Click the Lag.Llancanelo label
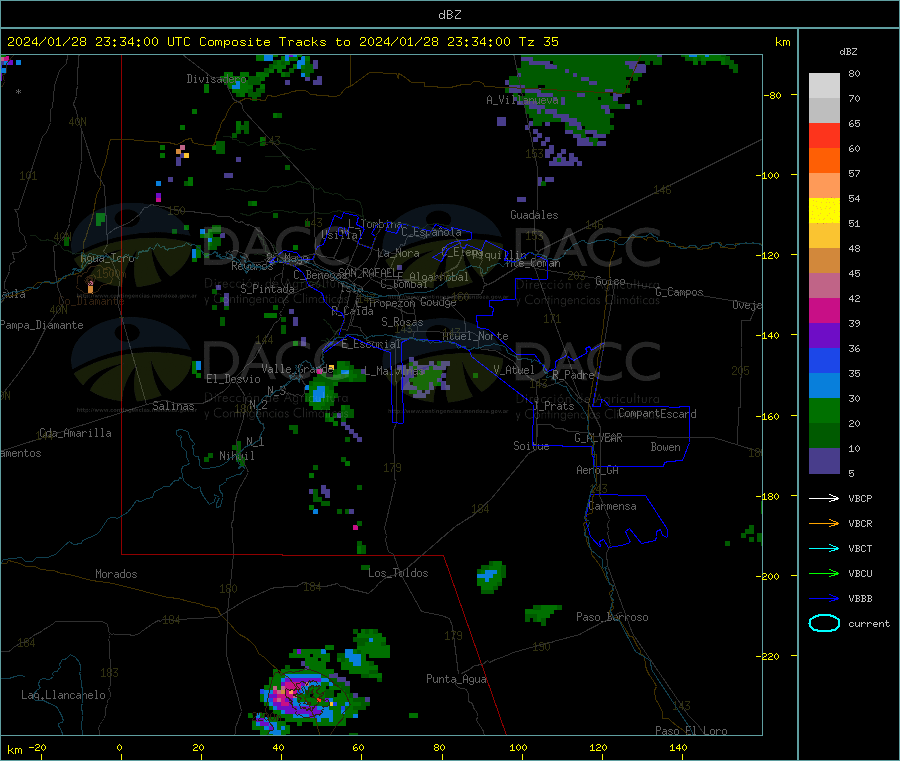 pyautogui.click(x=63, y=695)
